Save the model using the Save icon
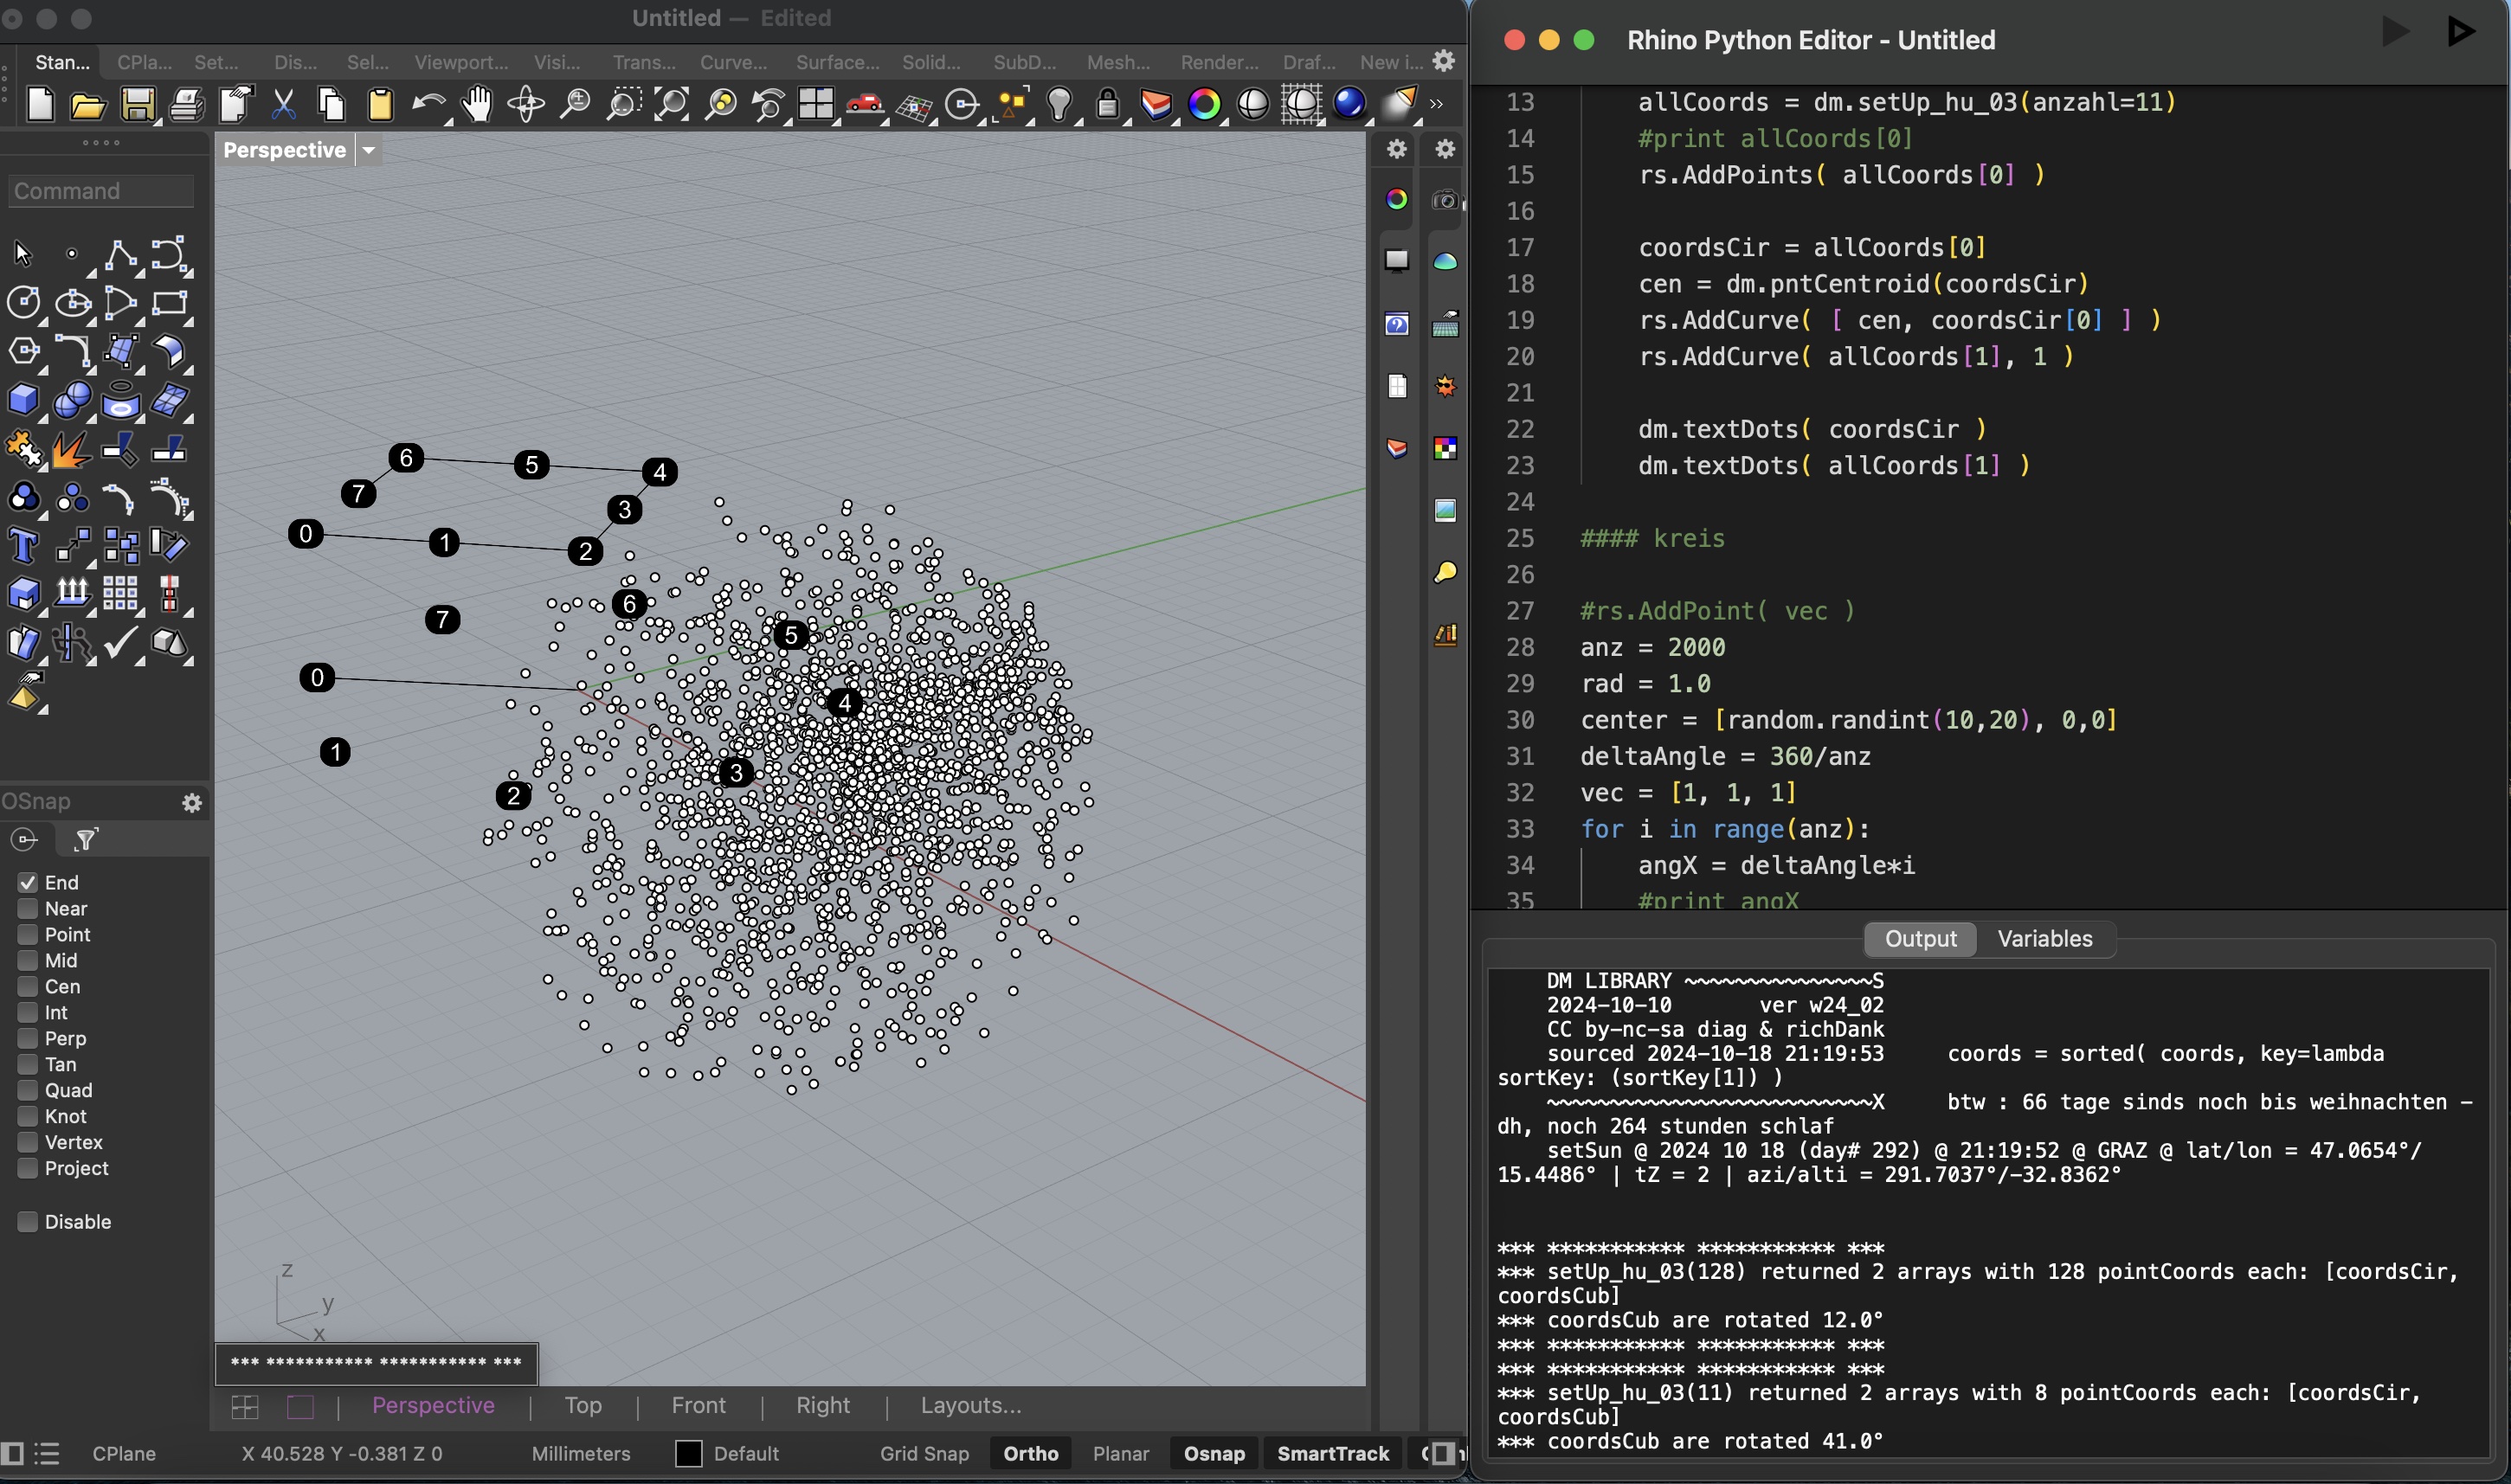Viewport: 2511px width, 1484px height. click(139, 105)
